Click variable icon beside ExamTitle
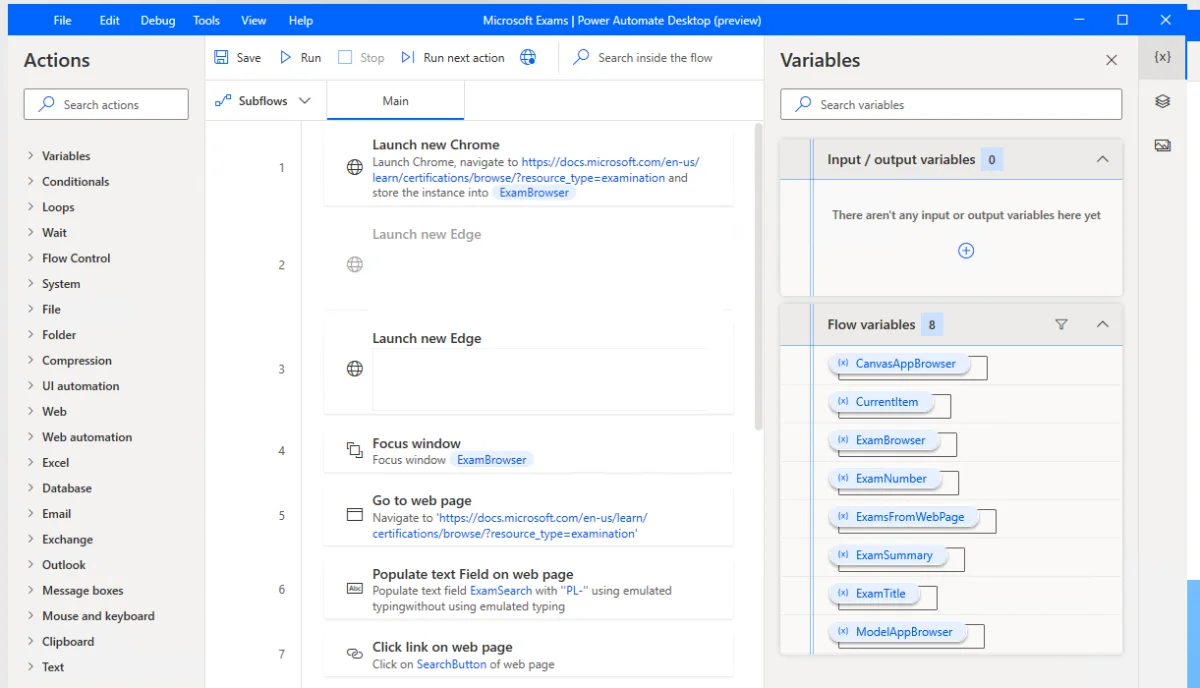The height and width of the screenshot is (688, 1200). [x=843, y=594]
